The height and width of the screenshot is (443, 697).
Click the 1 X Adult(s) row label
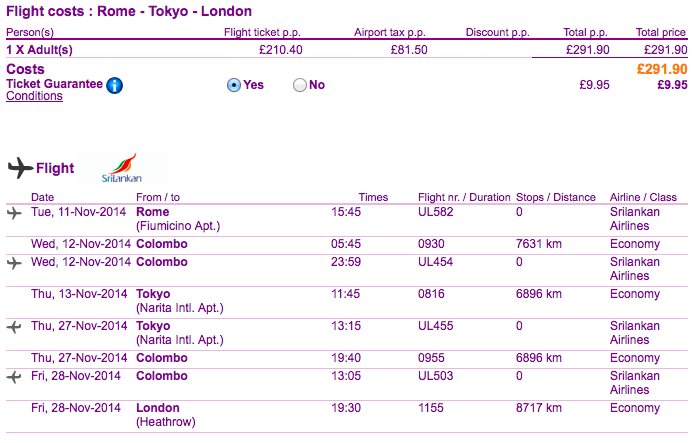[x=39, y=50]
